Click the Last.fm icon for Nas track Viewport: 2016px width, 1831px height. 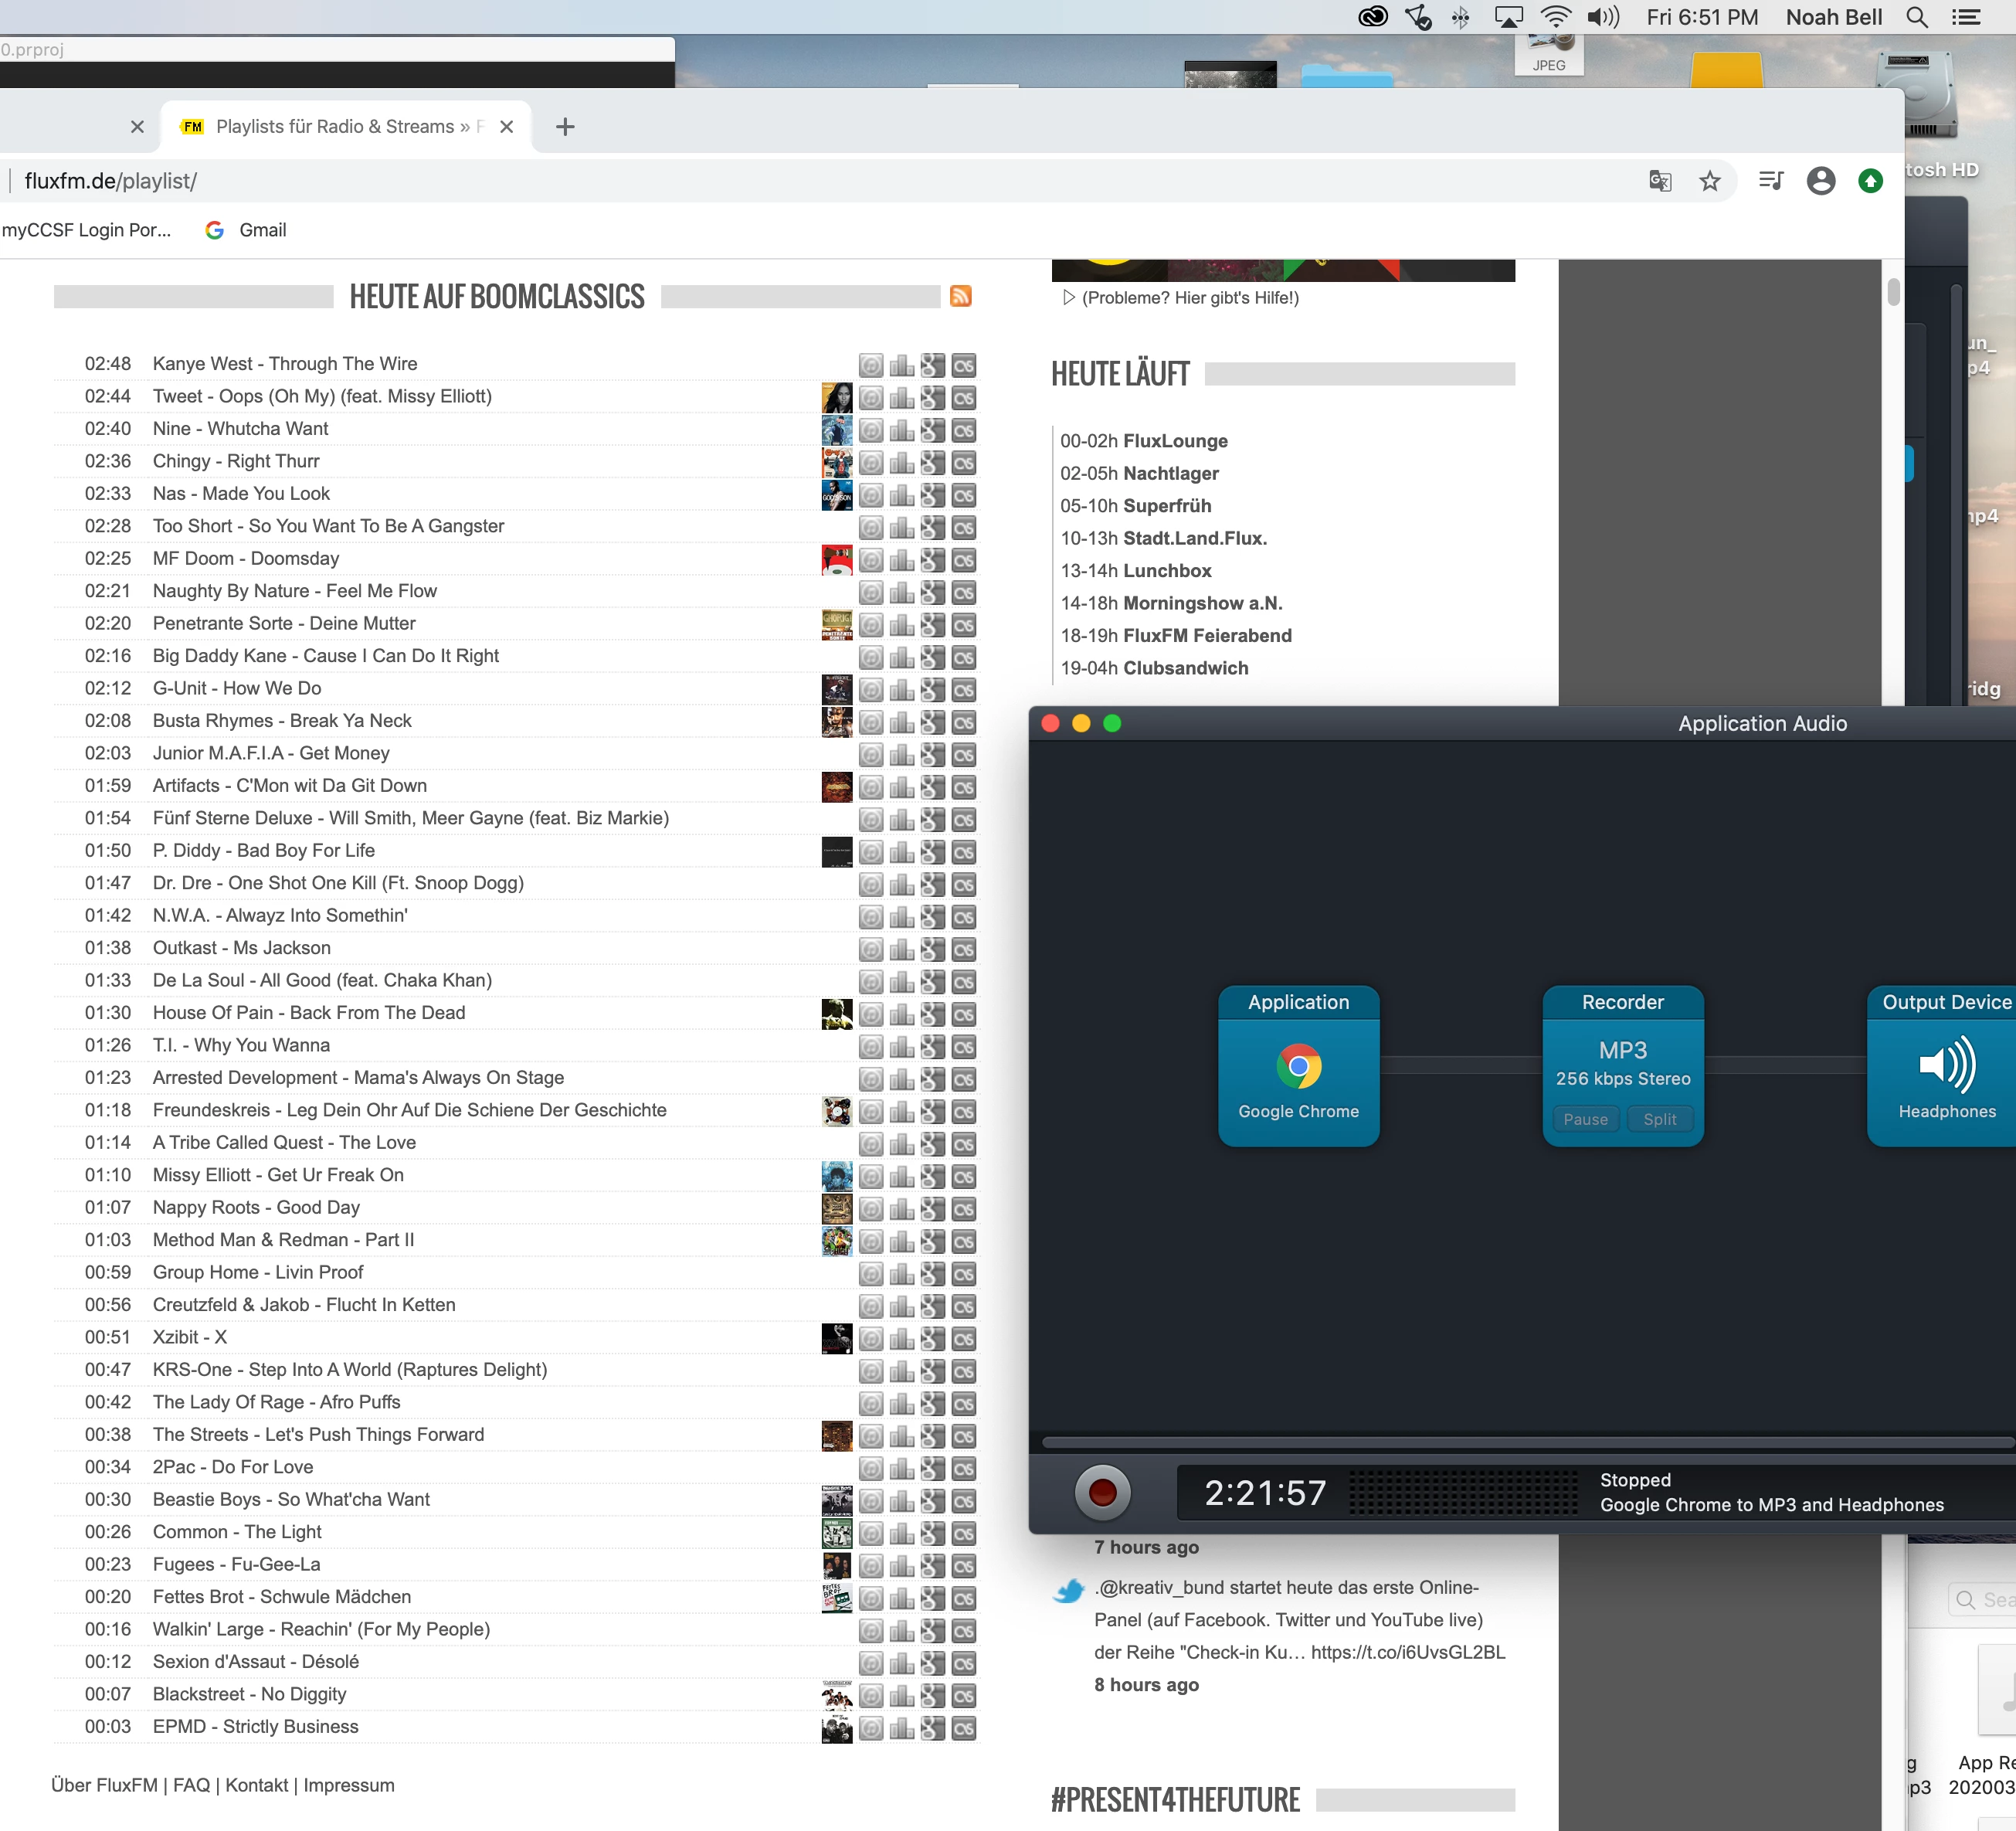pos(963,496)
